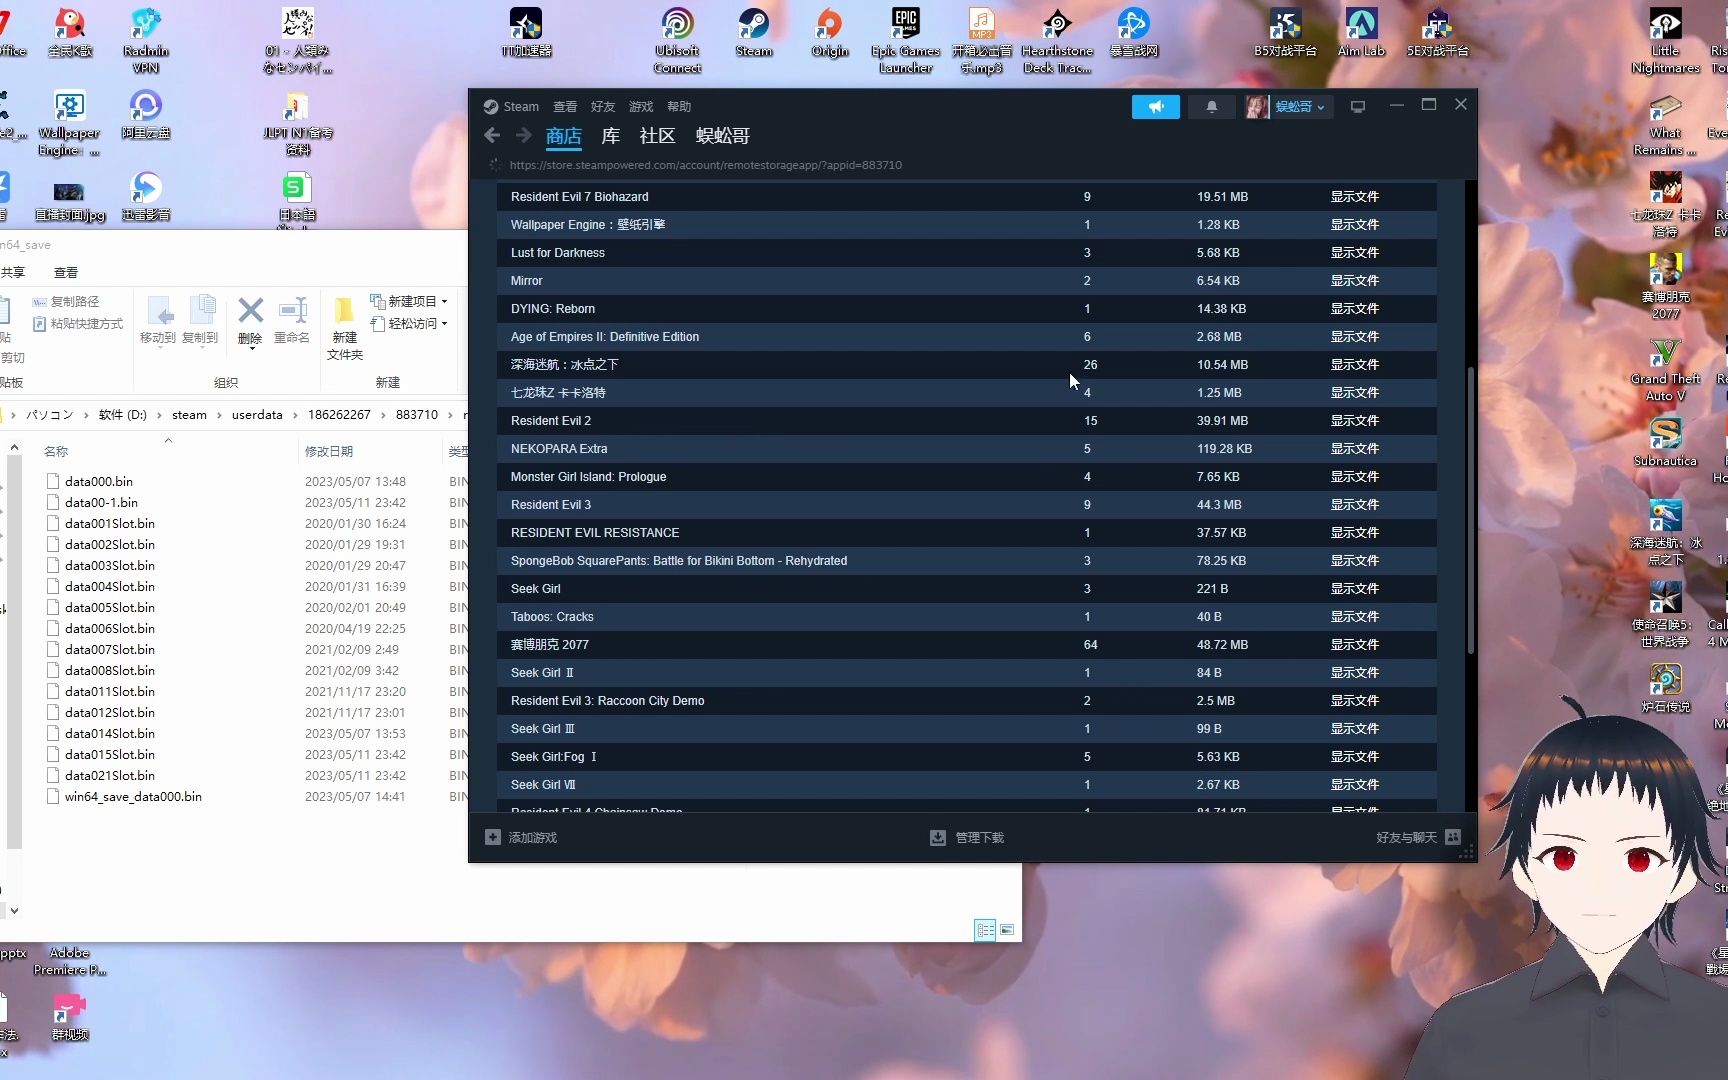Screen dimensions: 1728x1080
Task: Open Manage Downloads in Steam
Action: tap(967, 837)
